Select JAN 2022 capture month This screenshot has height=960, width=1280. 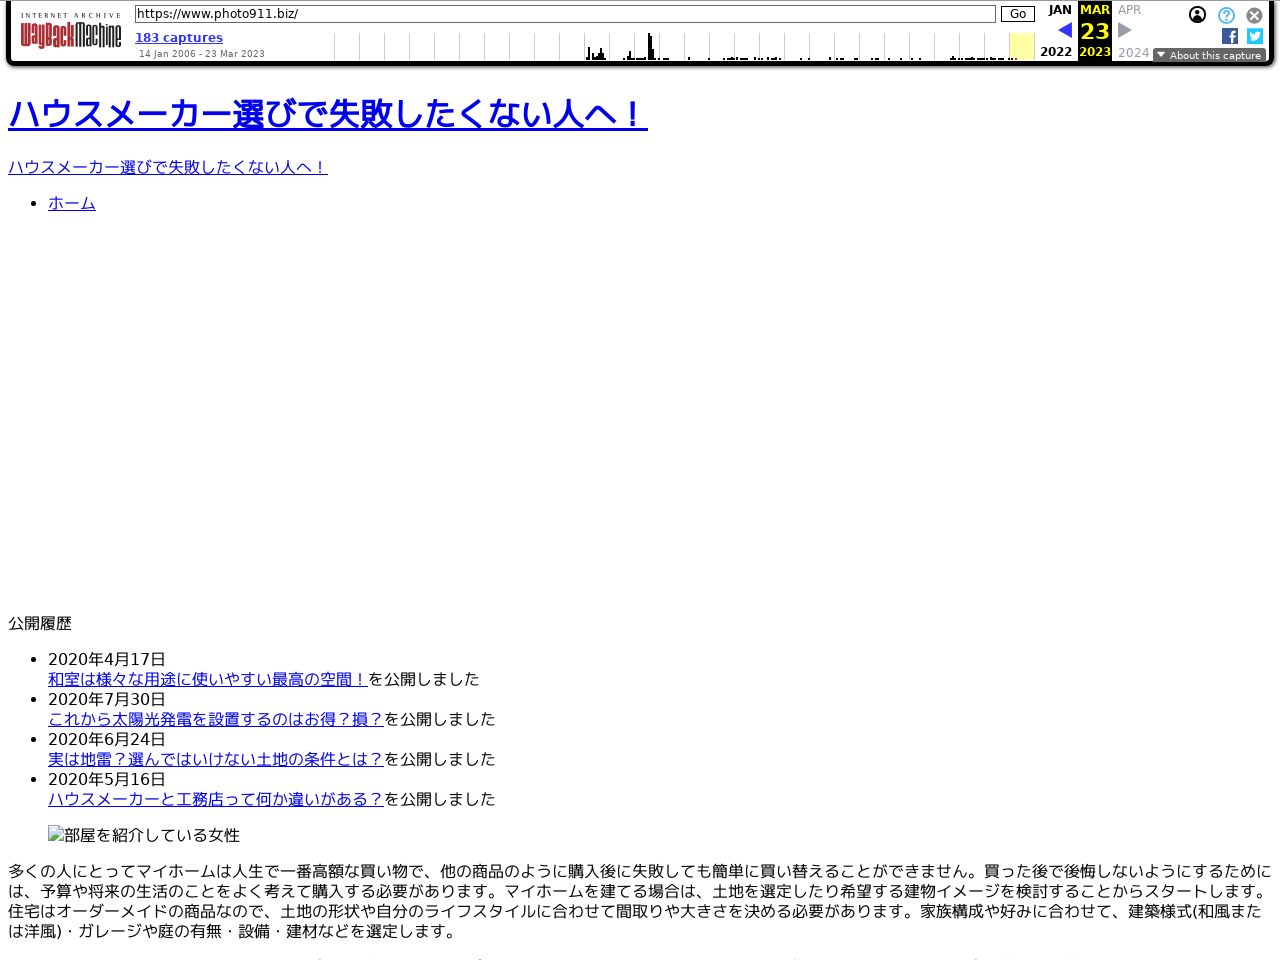[x=1059, y=10]
